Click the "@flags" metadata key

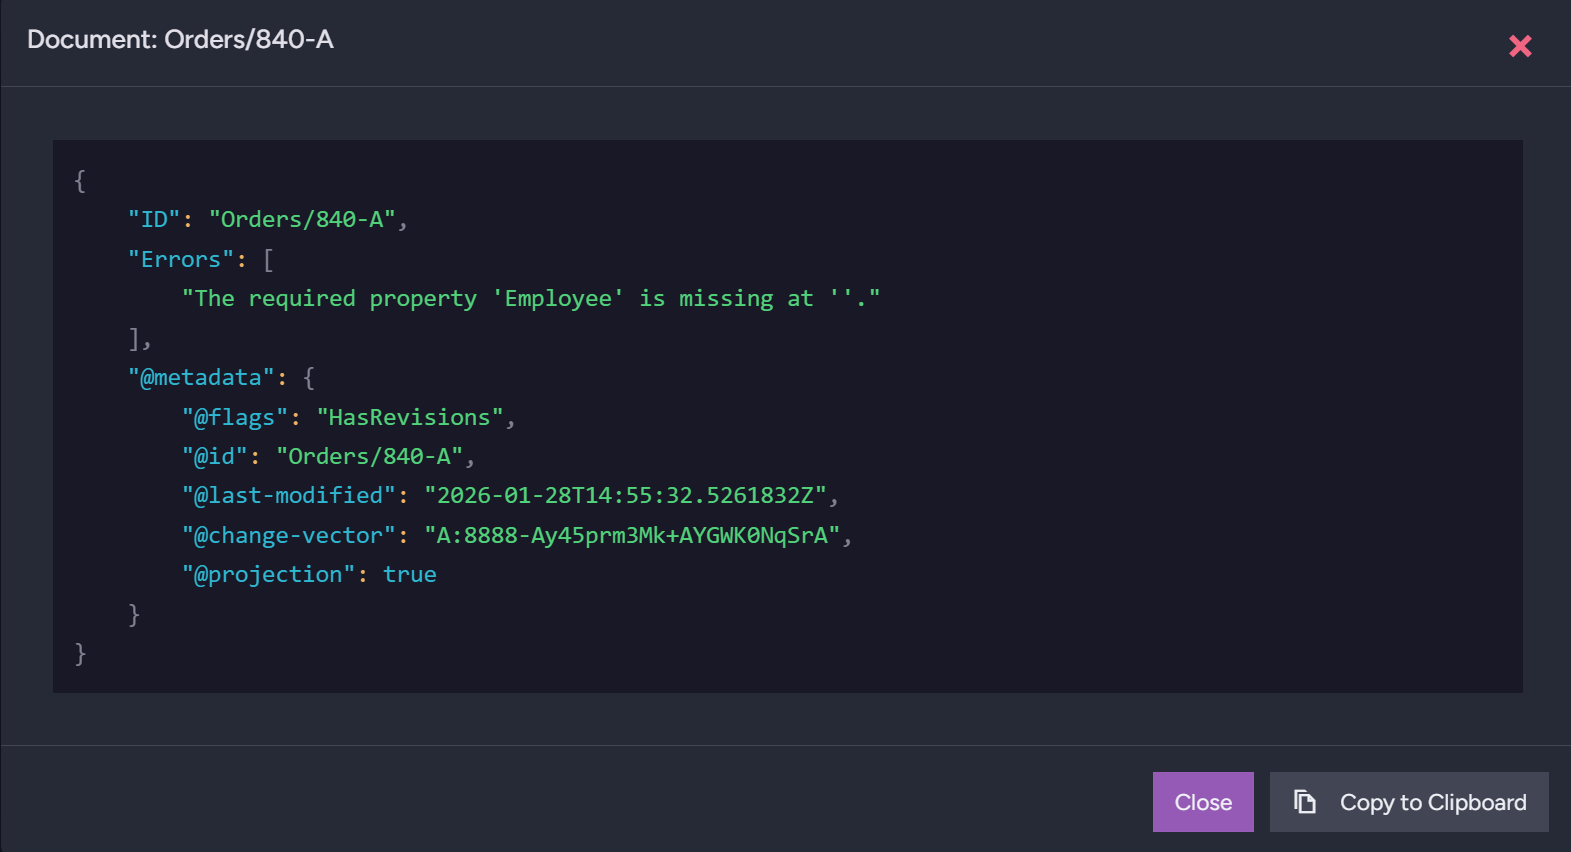point(234,418)
